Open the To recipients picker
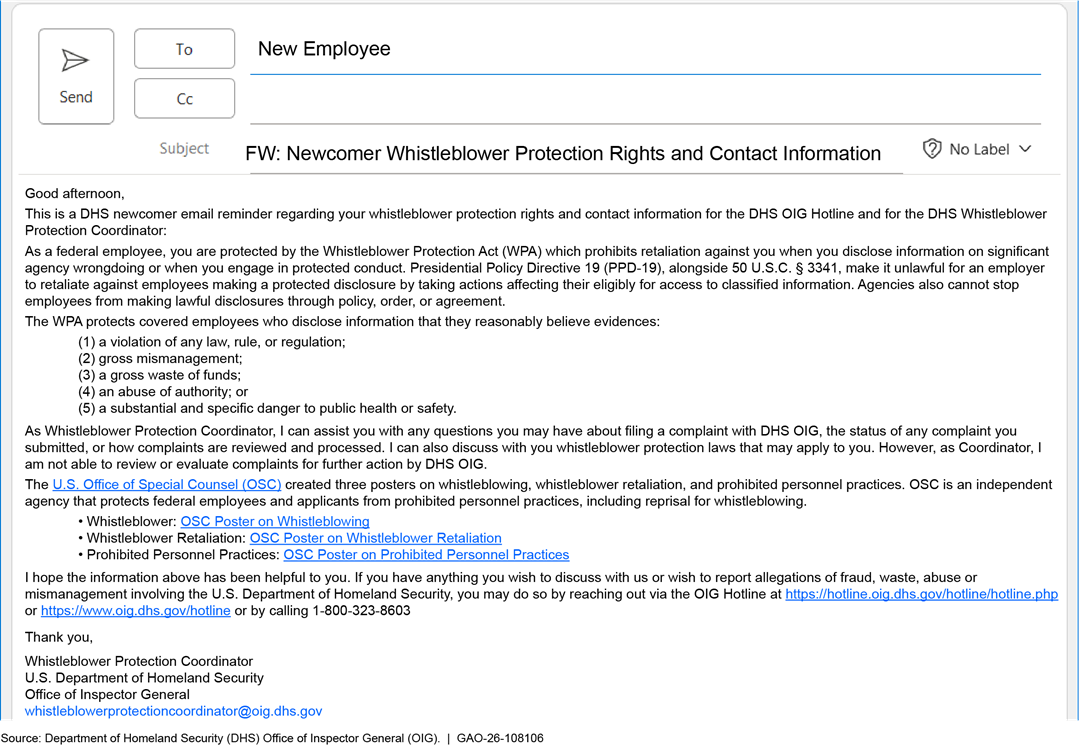1080x746 pixels. click(185, 49)
